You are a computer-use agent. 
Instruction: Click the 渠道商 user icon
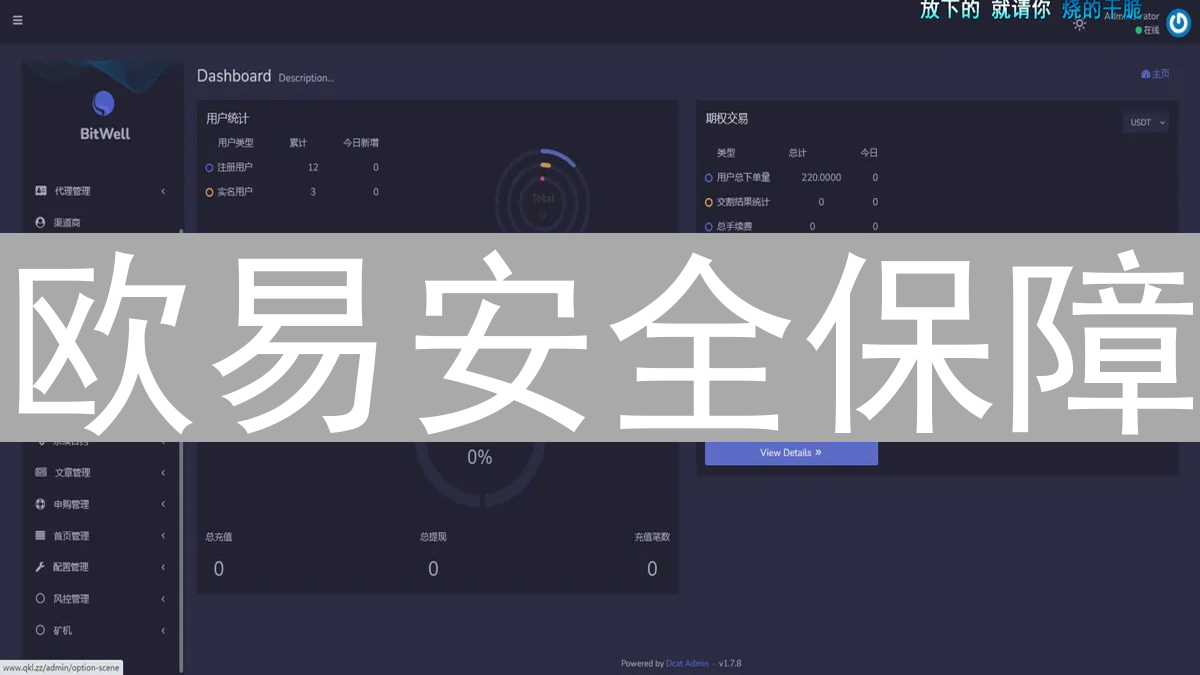tap(41, 222)
